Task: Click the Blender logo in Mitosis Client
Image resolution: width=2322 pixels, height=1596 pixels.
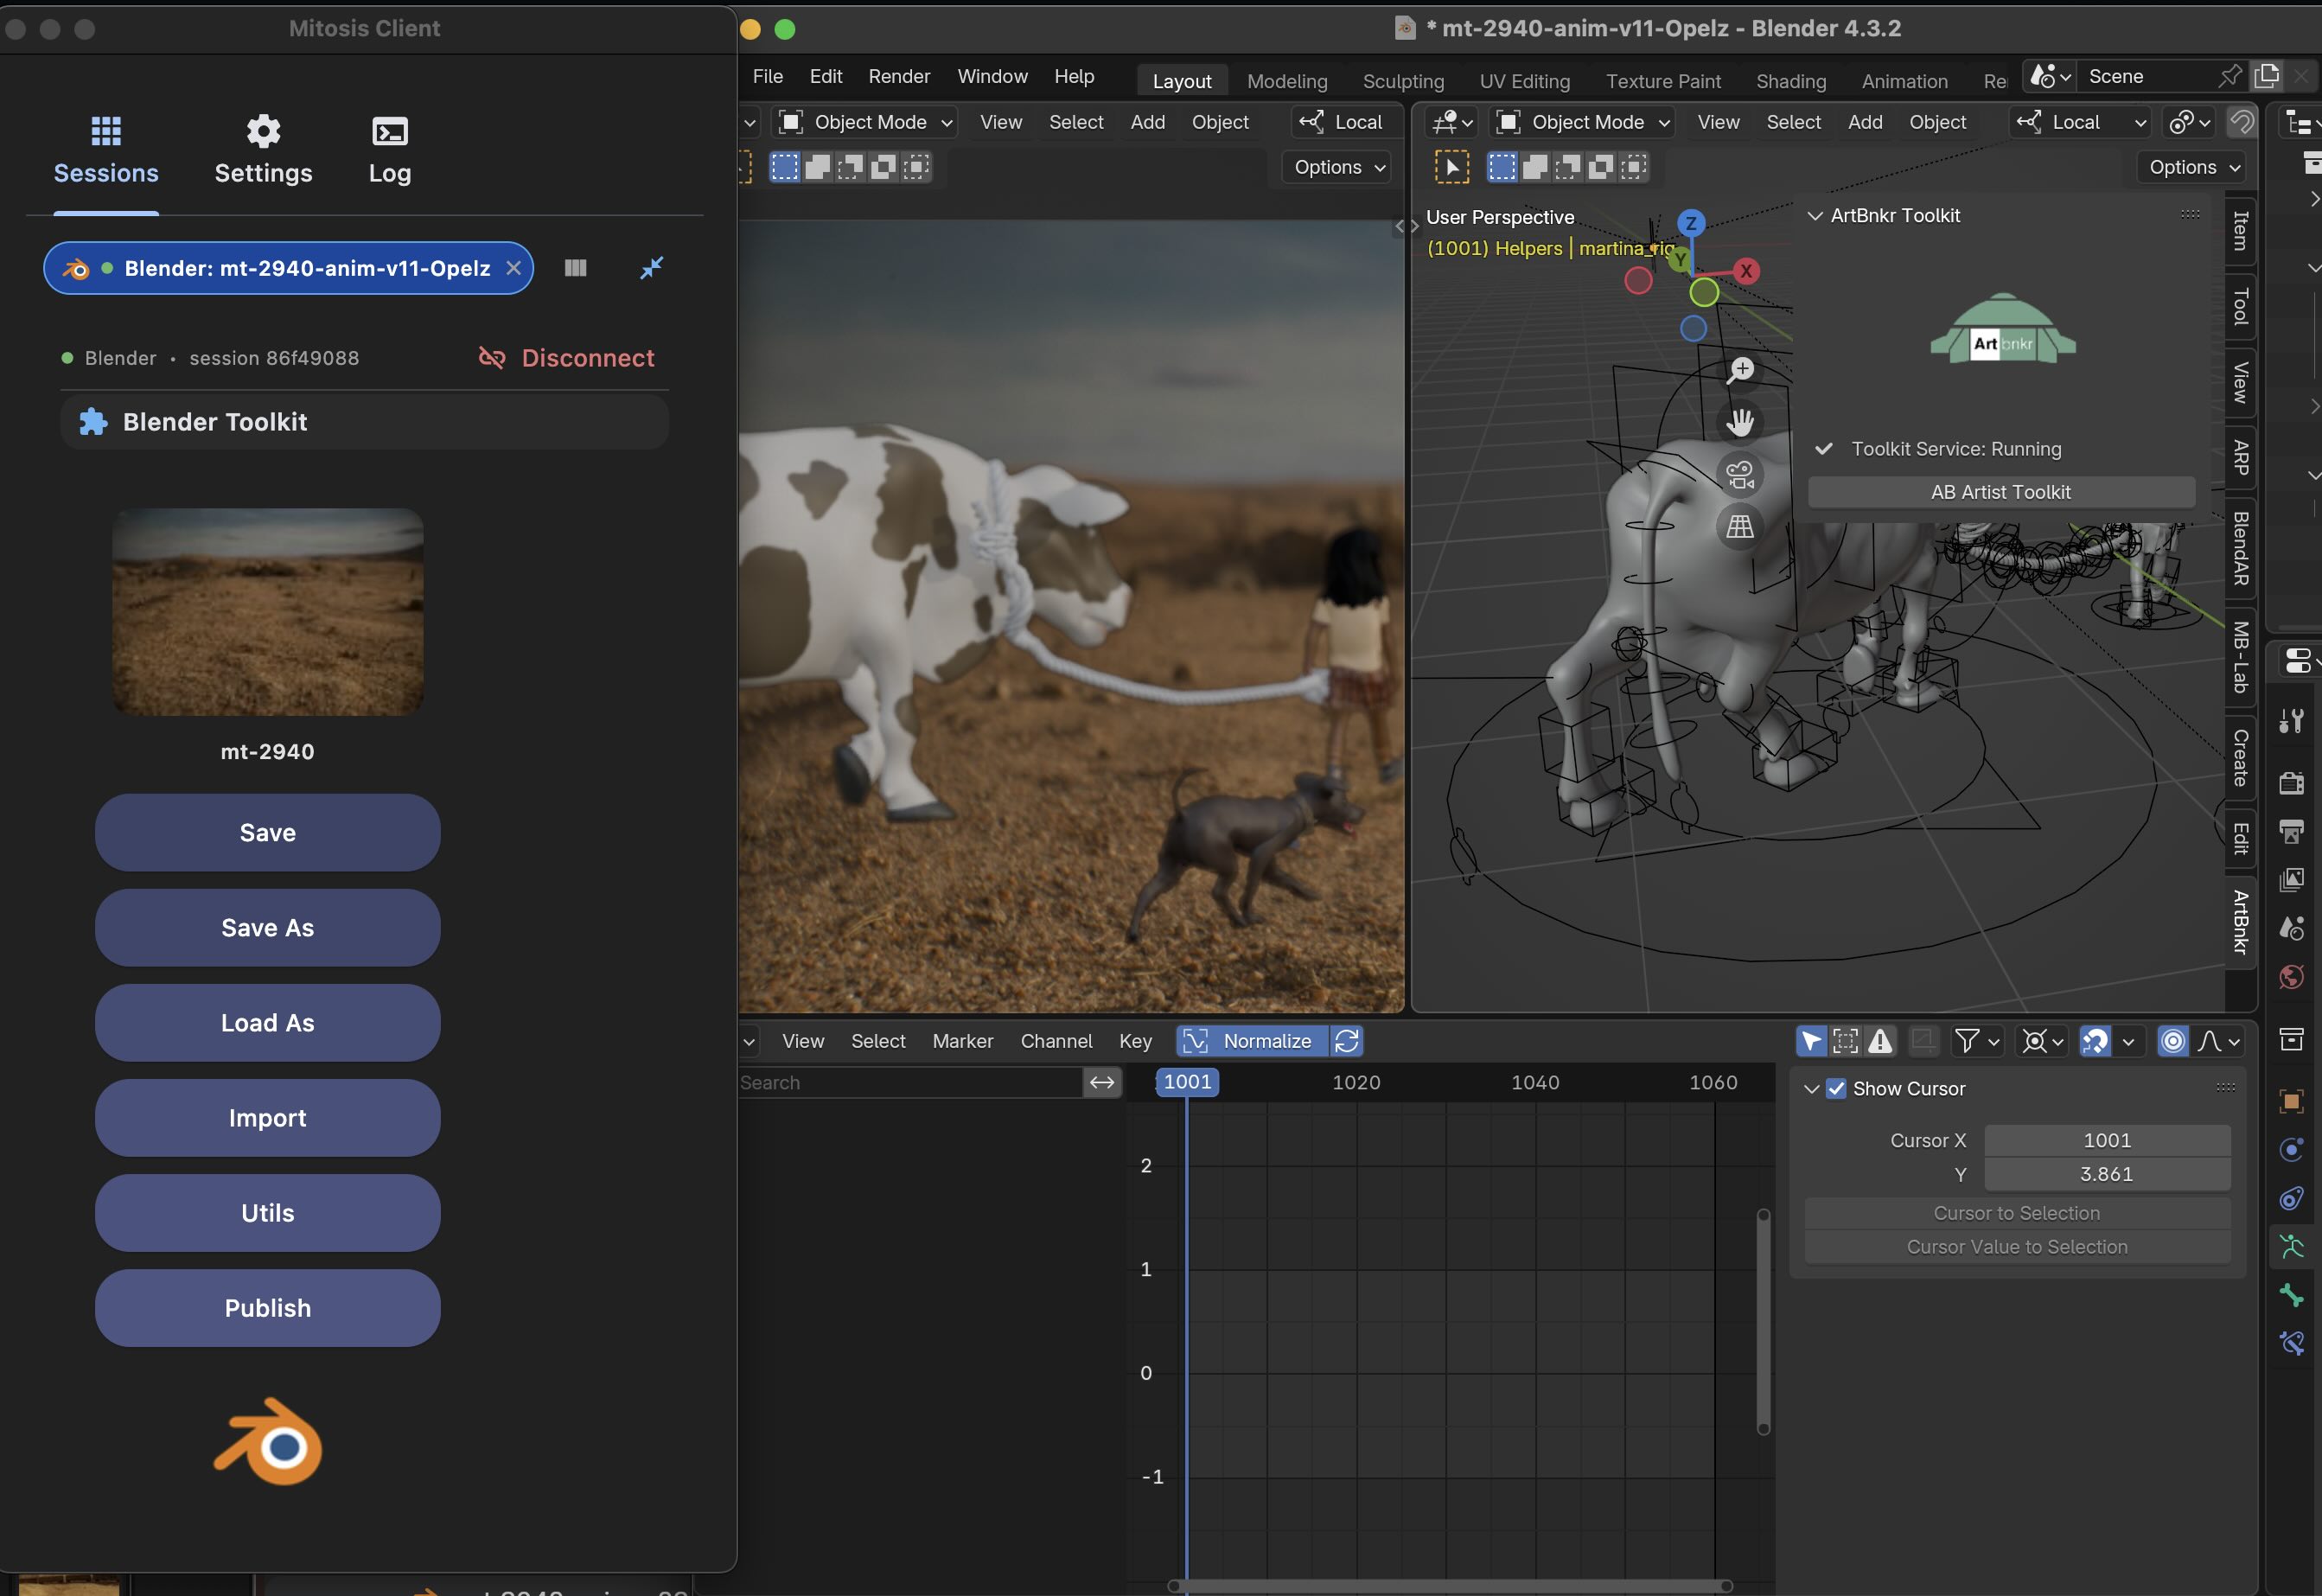Action: click(x=268, y=1442)
